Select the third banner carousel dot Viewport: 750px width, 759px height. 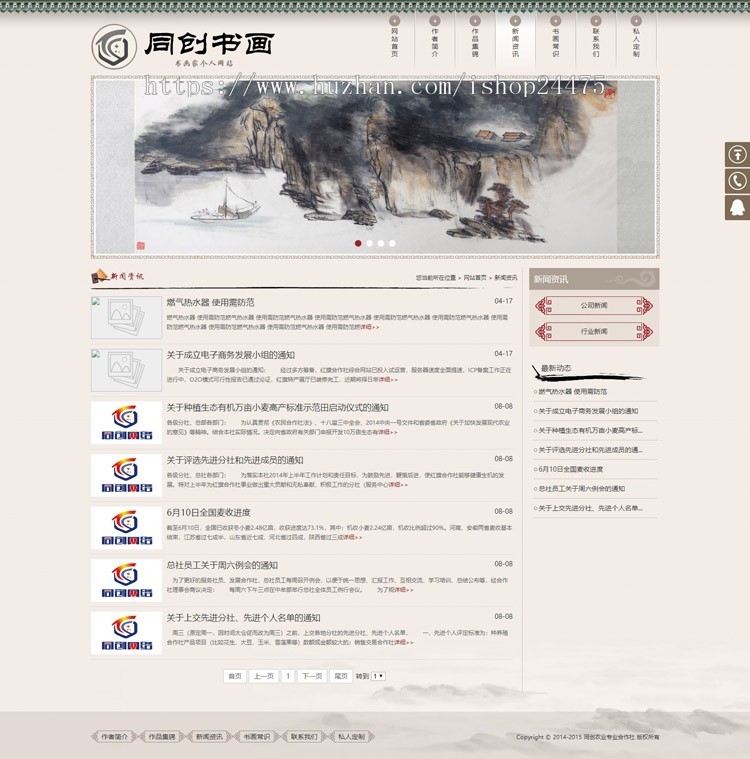(381, 243)
